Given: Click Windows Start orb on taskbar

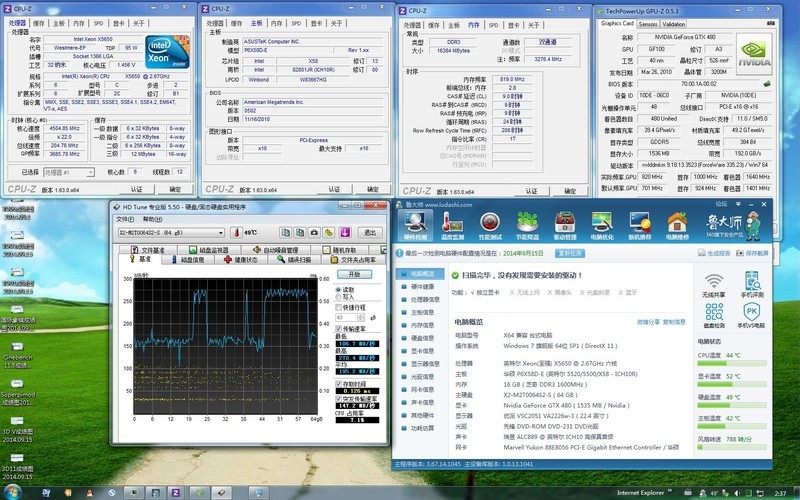Looking at the screenshot, I should click(12, 492).
